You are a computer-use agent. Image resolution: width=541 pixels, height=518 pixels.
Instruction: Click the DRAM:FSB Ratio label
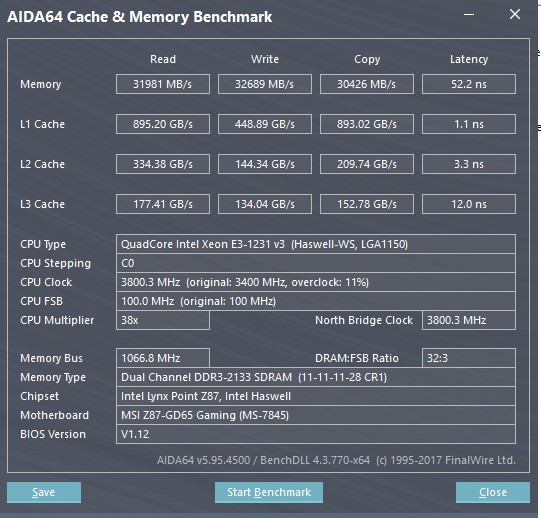tap(357, 358)
